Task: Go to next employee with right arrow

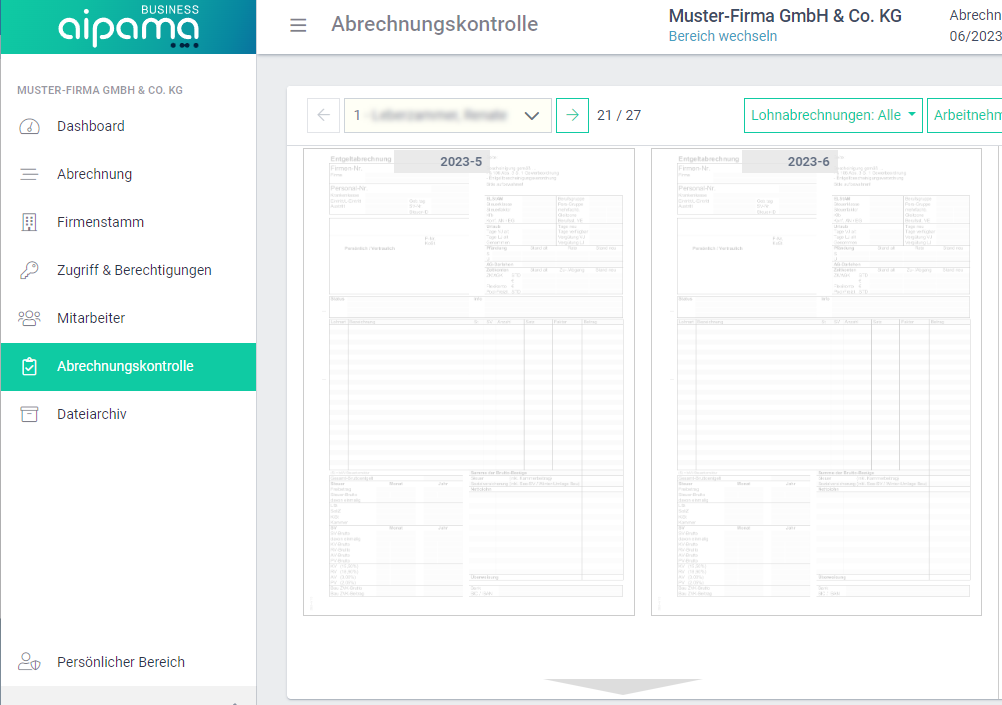Action: click(572, 115)
